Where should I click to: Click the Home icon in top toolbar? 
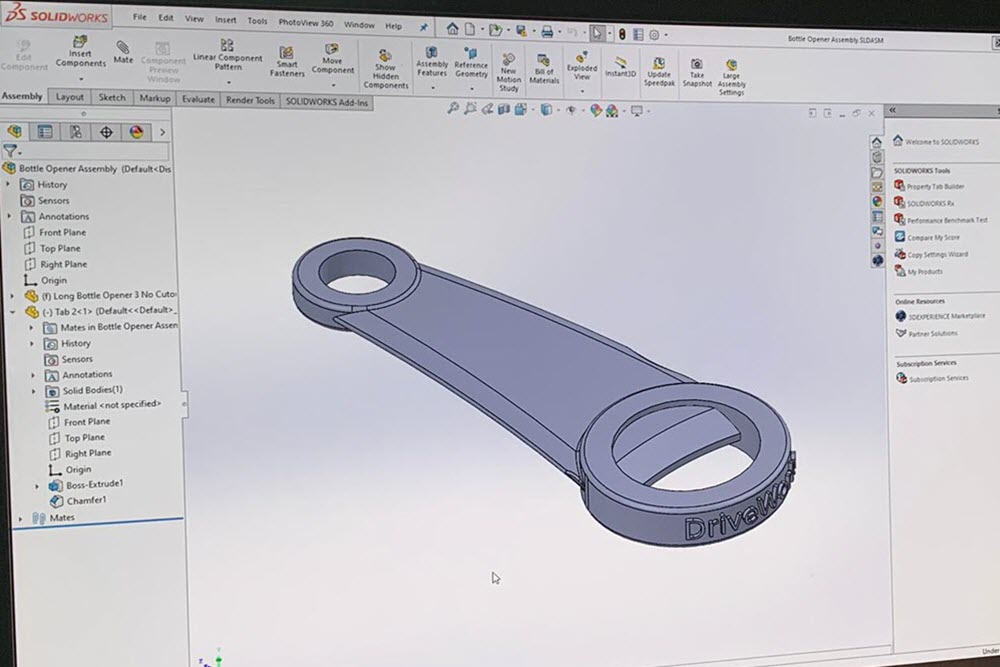[x=452, y=29]
